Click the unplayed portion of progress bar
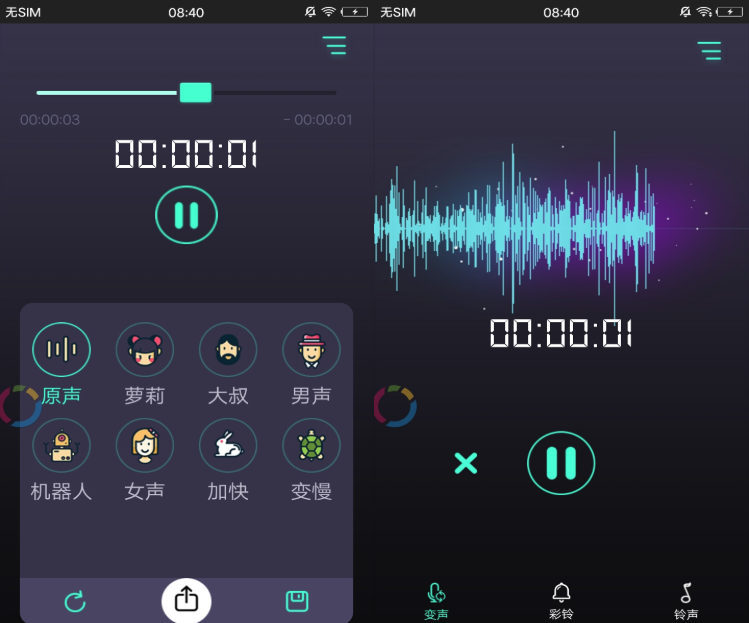The image size is (749, 623). [x=274, y=93]
